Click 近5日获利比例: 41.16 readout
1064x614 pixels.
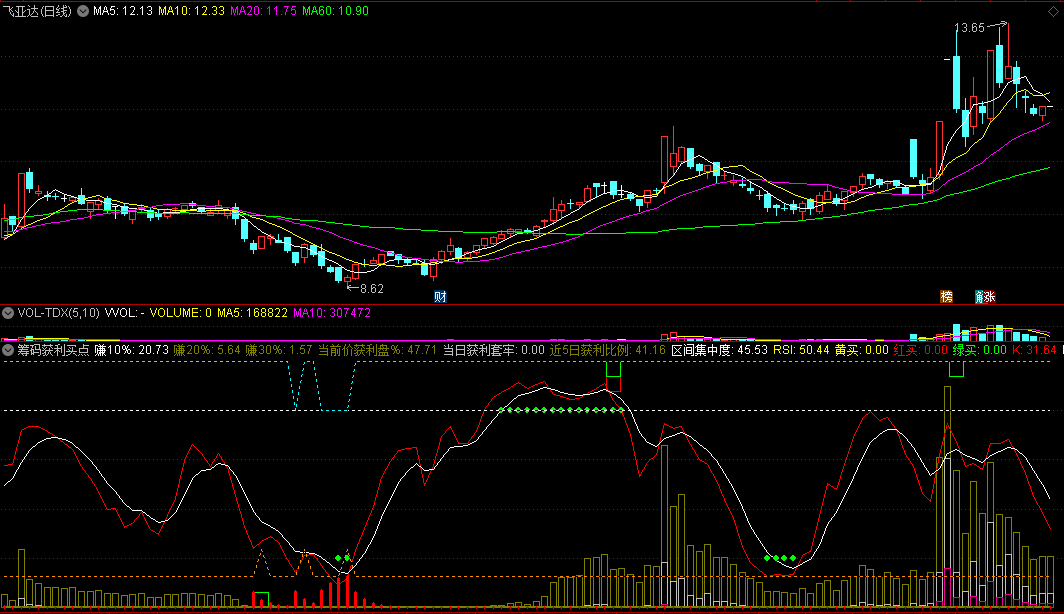[x=608, y=350]
